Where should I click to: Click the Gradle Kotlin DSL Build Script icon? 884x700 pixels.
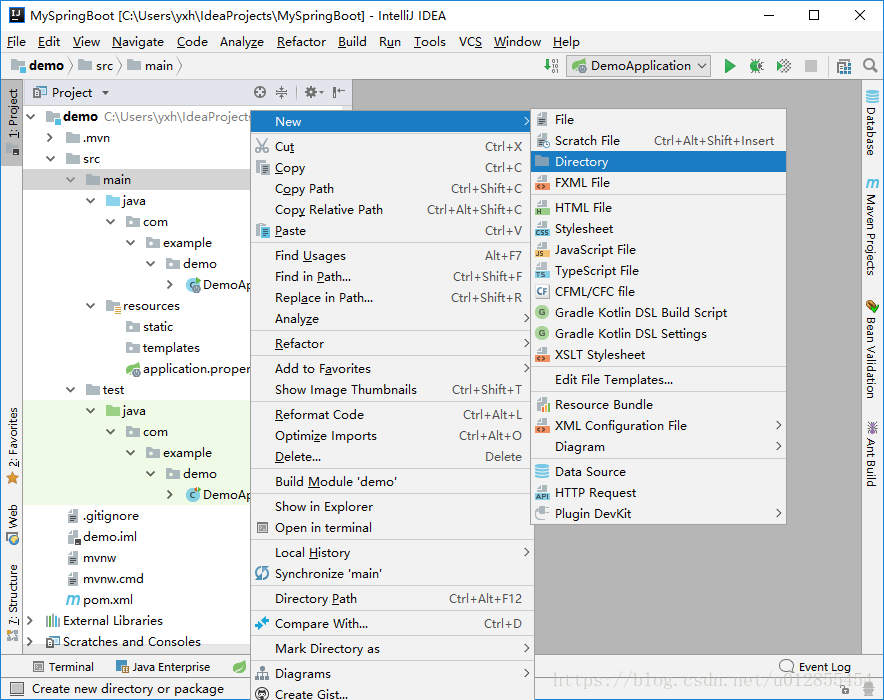pyautogui.click(x=542, y=312)
